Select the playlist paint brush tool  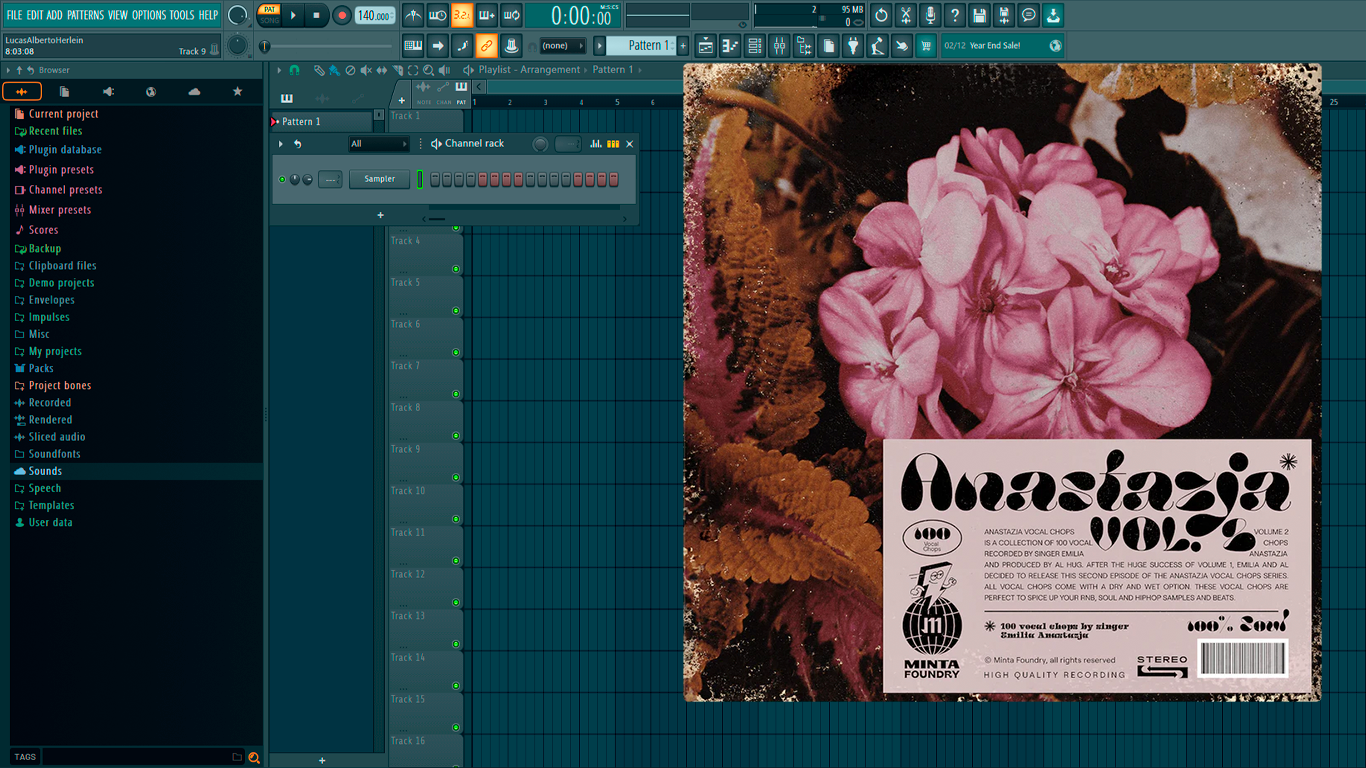point(333,70)
